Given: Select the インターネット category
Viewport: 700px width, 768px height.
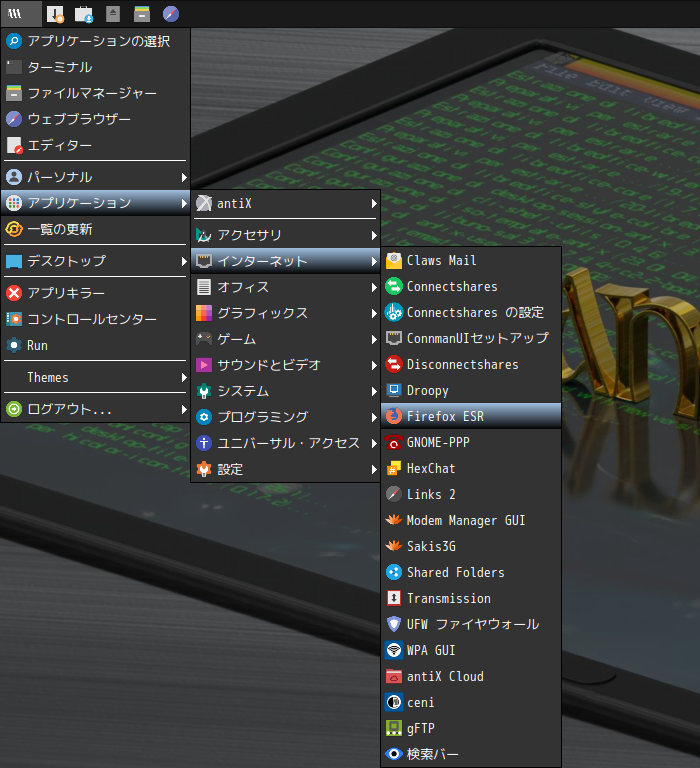Looking at the screenshot, I should pos(286,261).
